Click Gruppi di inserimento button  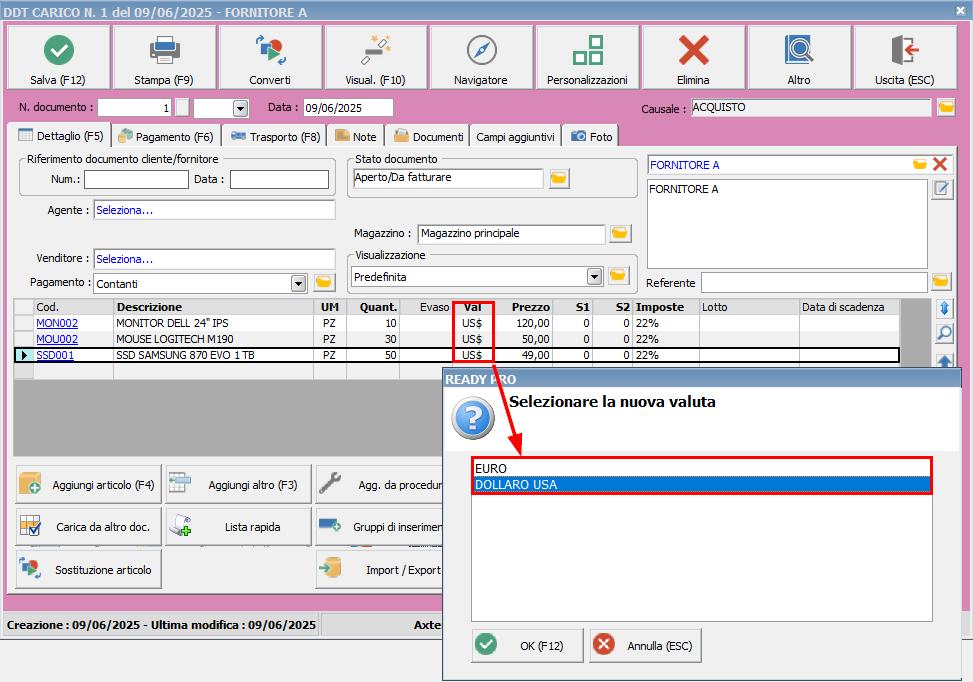(380, 527)
